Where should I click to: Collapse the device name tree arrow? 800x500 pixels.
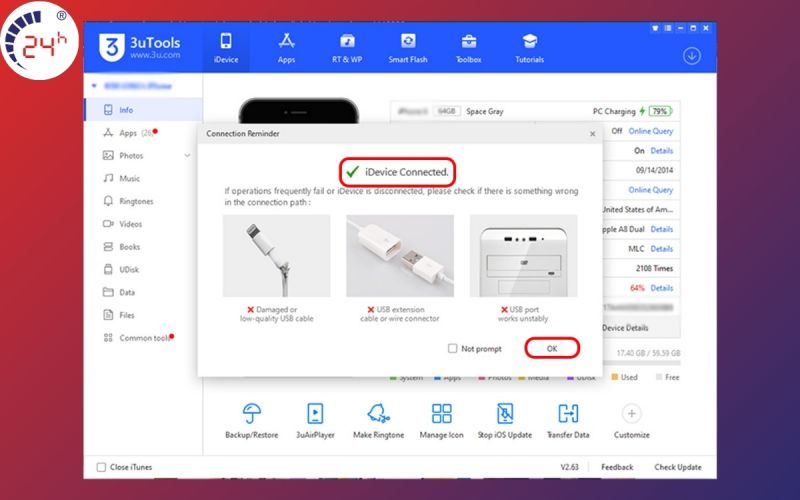[94, 86]
